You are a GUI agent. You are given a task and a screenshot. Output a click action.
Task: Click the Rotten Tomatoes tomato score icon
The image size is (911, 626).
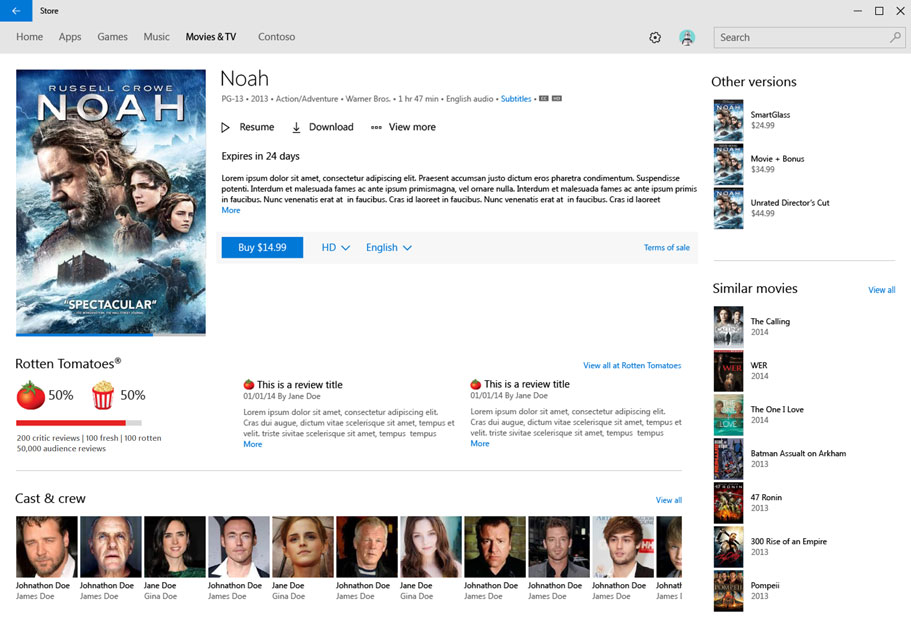pos(30,395)
